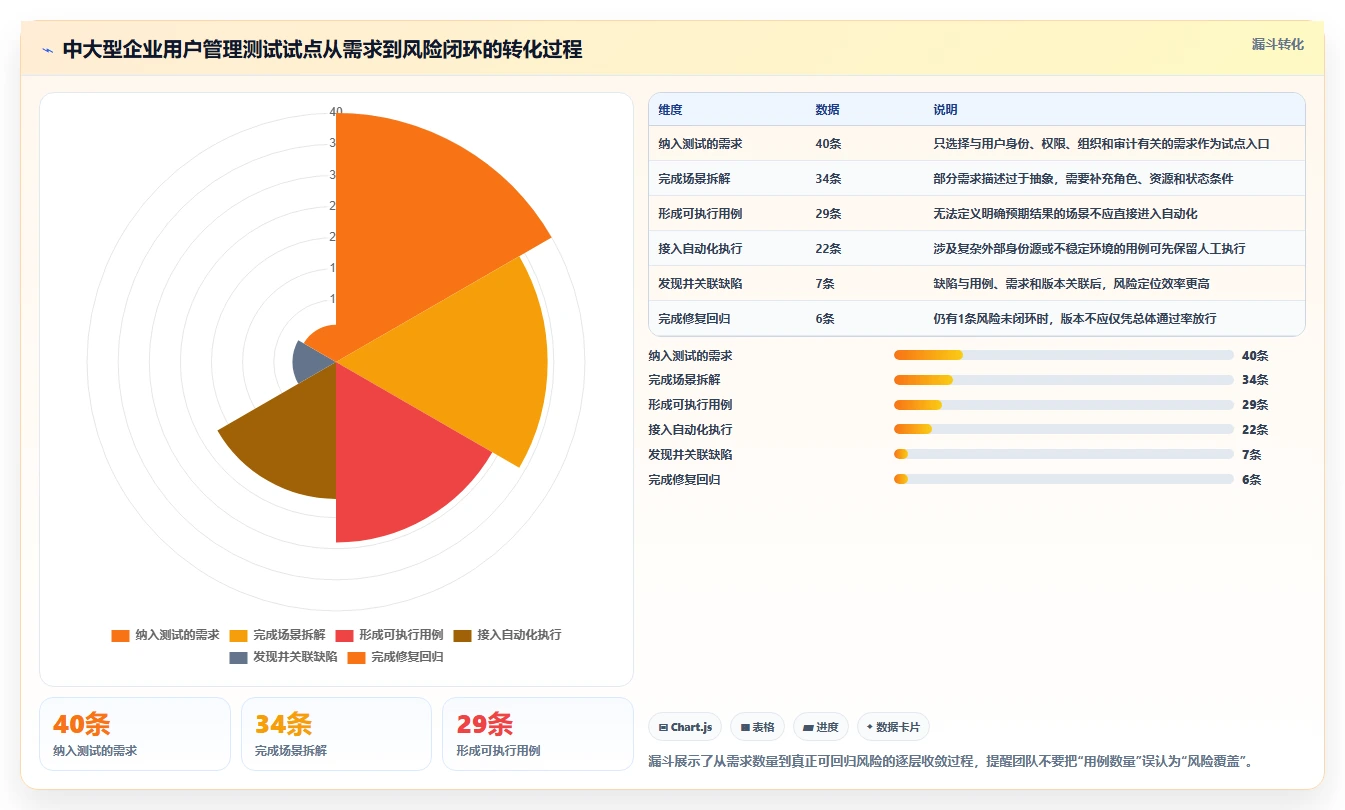
Task: Toggle 完成修复回归 legend swatch
Action: pos(356,657)
